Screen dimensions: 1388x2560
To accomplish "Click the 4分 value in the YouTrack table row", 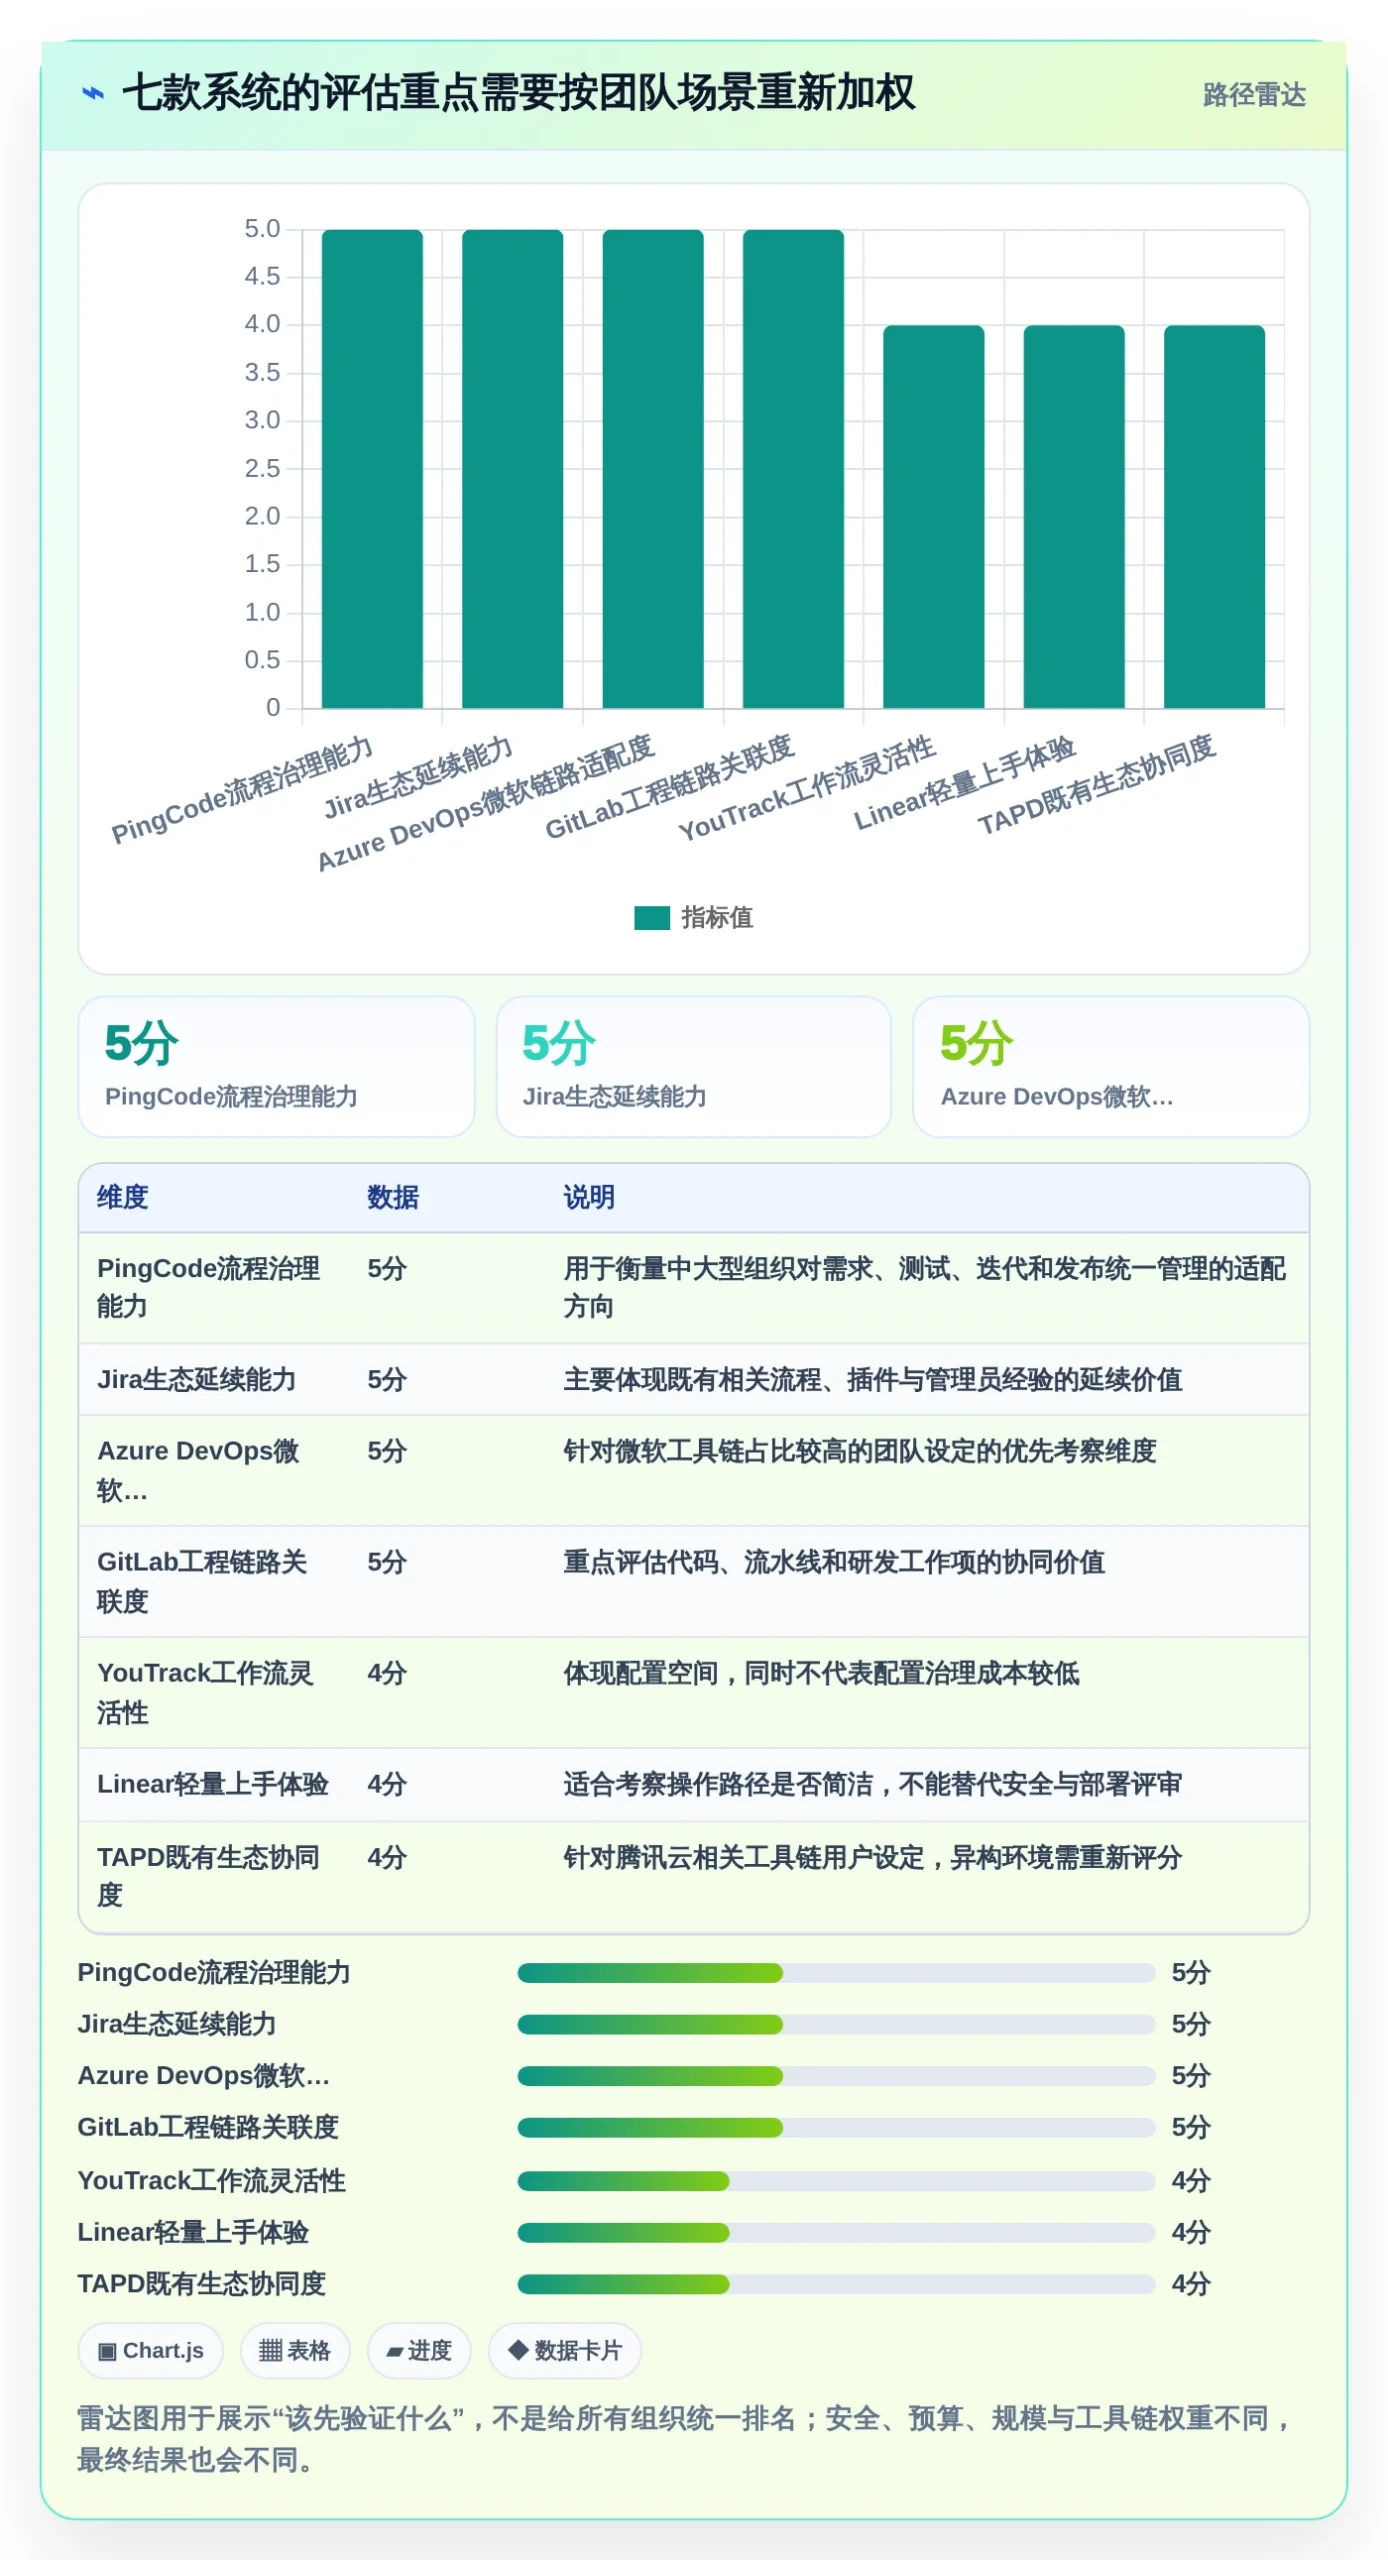I will [387, 1674].
